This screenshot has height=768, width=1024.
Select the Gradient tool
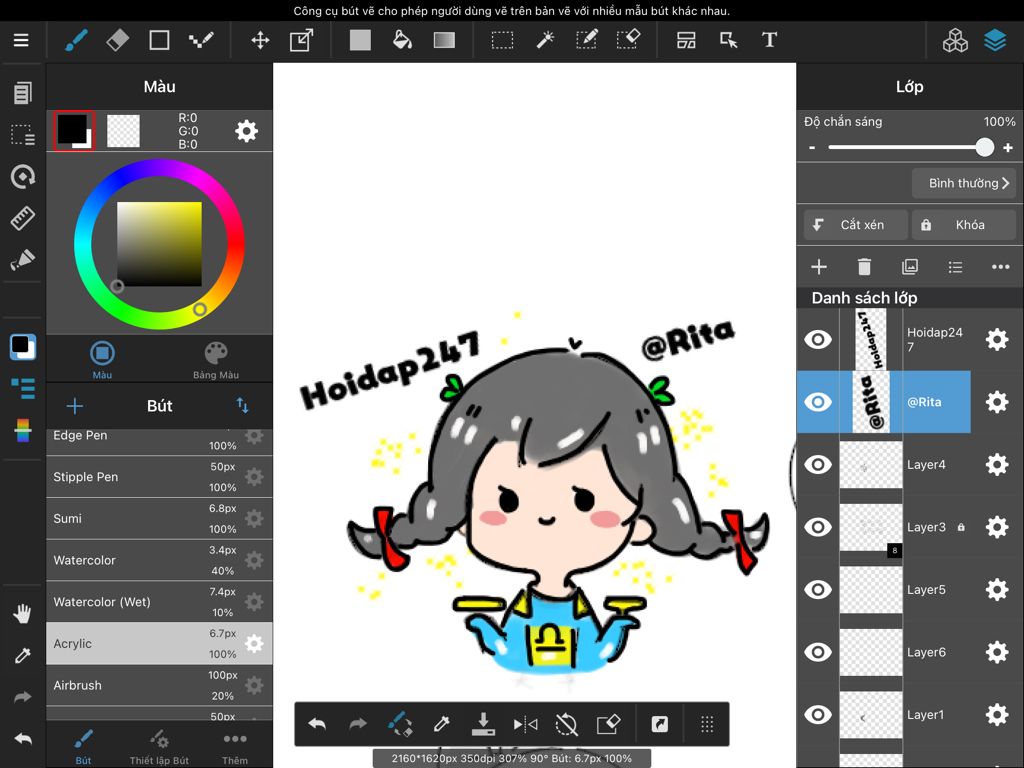444,40
